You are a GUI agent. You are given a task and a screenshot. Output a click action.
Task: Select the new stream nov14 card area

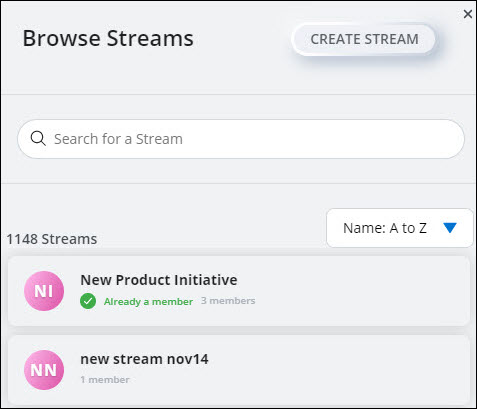pos(239,370)
